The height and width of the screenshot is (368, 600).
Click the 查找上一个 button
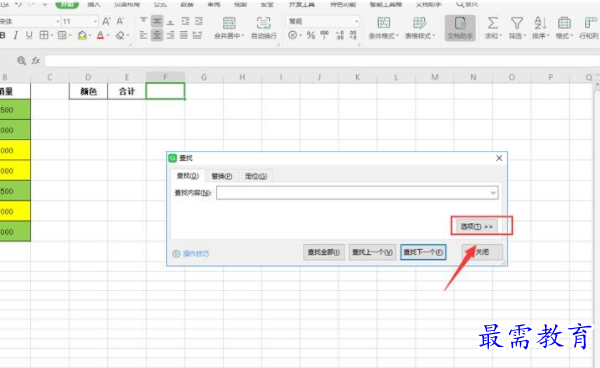tap(372, 252)
